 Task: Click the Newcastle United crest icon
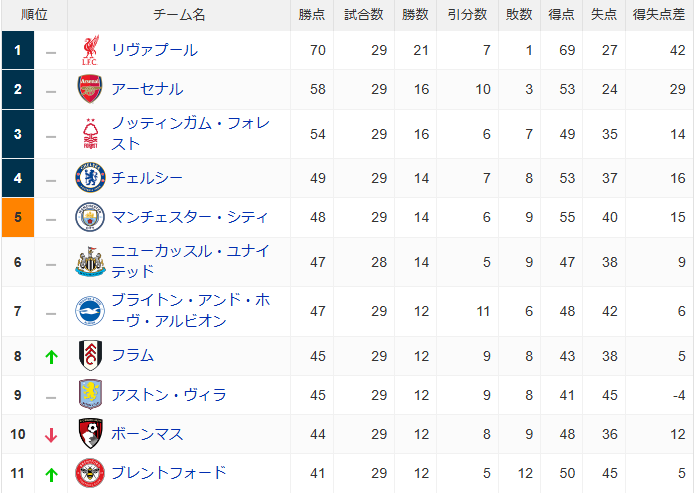(90, 262)
